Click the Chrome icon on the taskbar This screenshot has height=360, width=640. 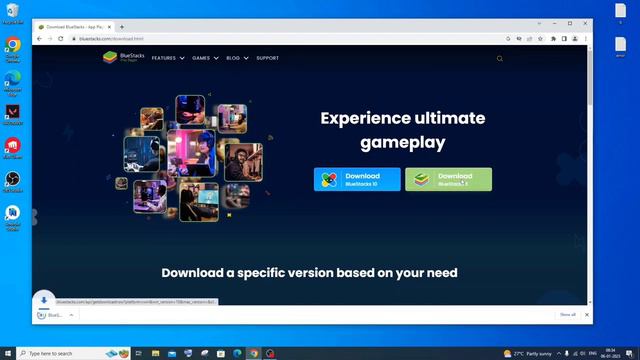[253, 353]
